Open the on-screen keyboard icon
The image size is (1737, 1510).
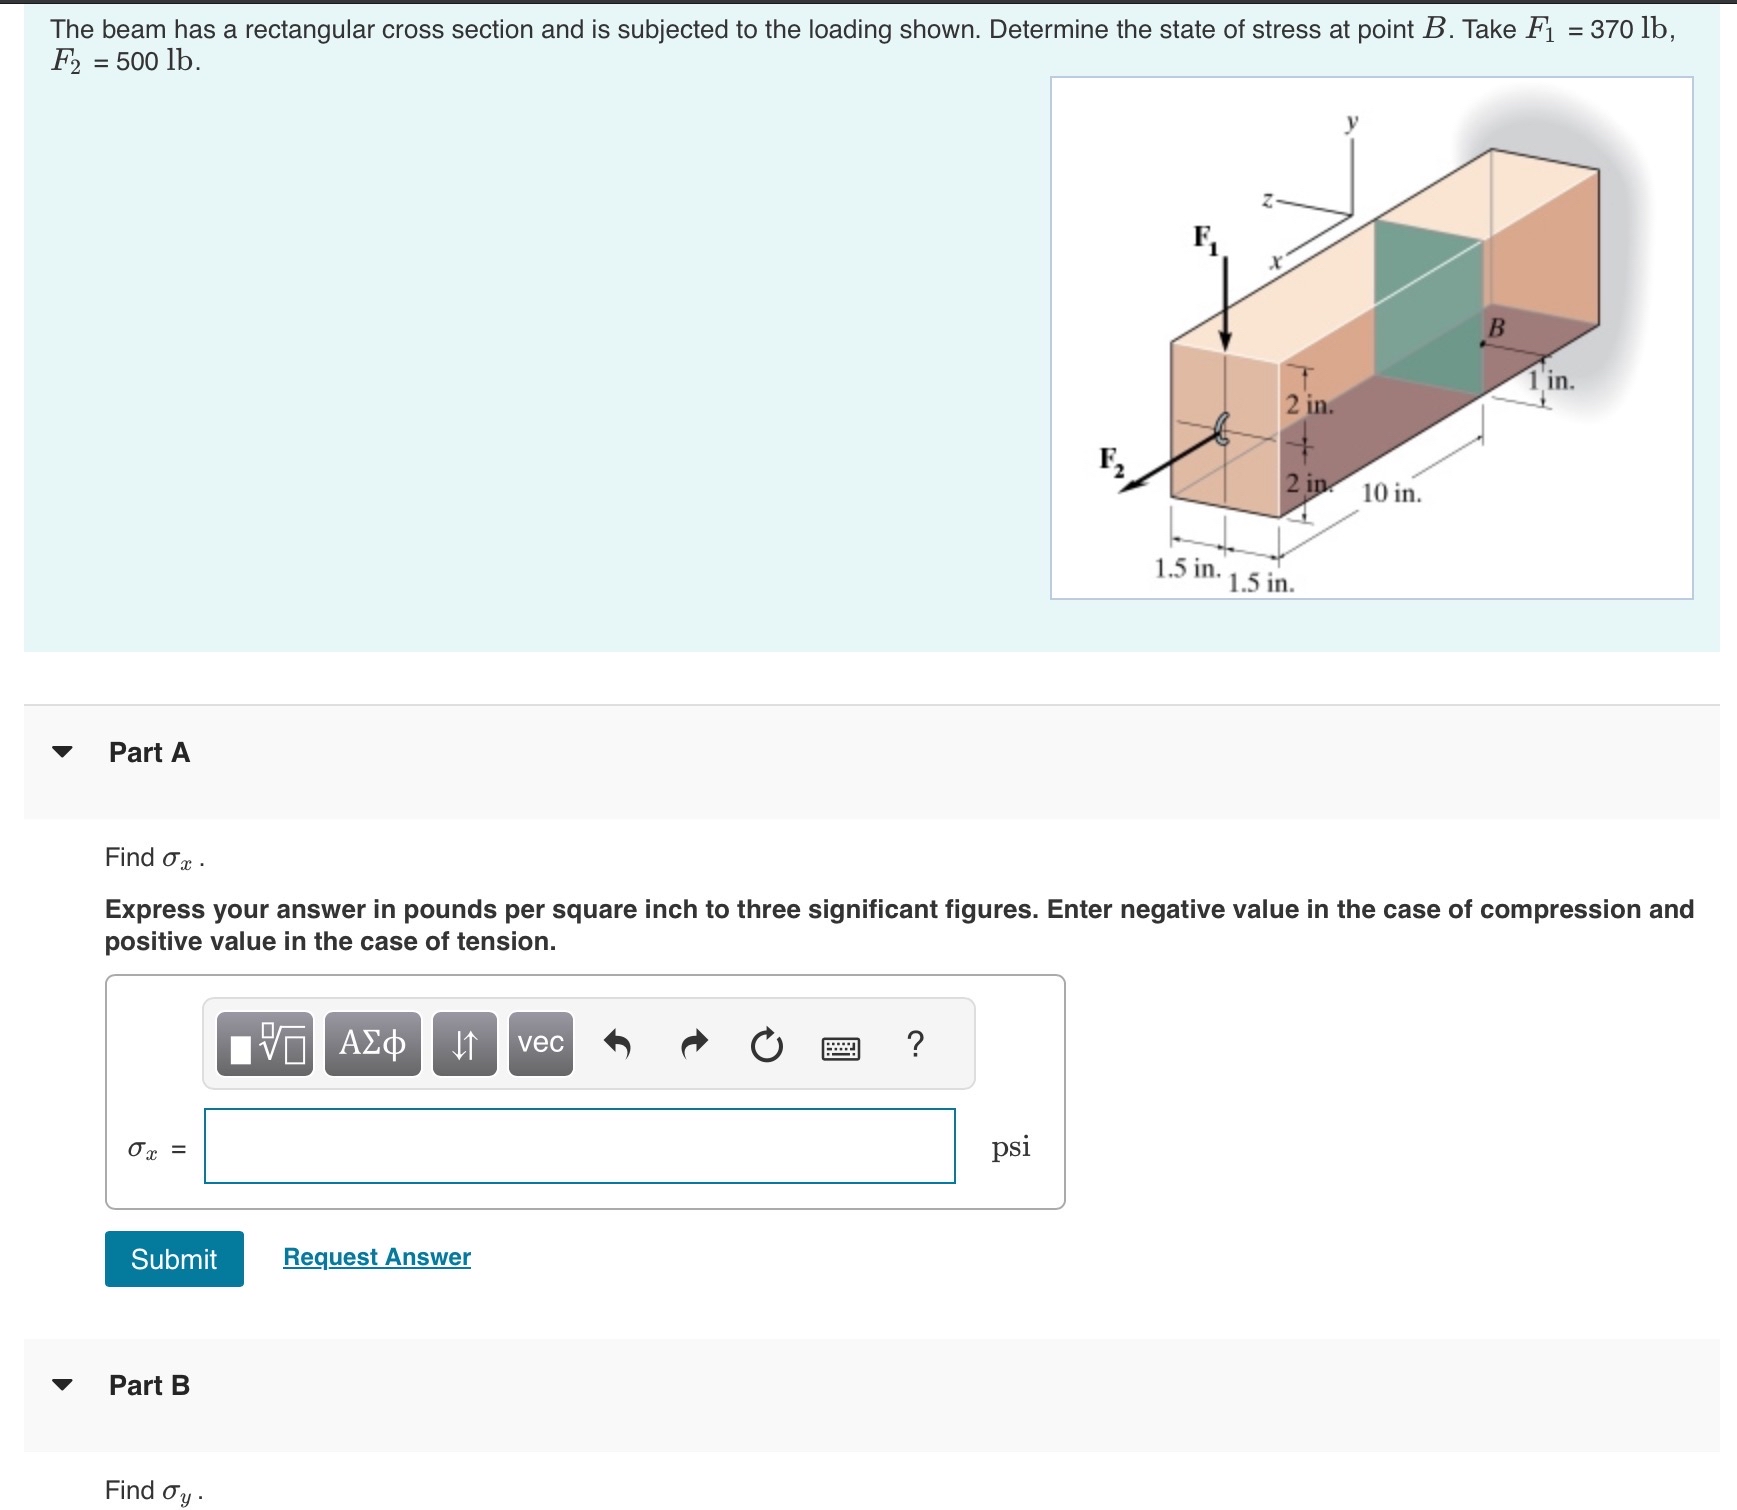coord(840,1045)
